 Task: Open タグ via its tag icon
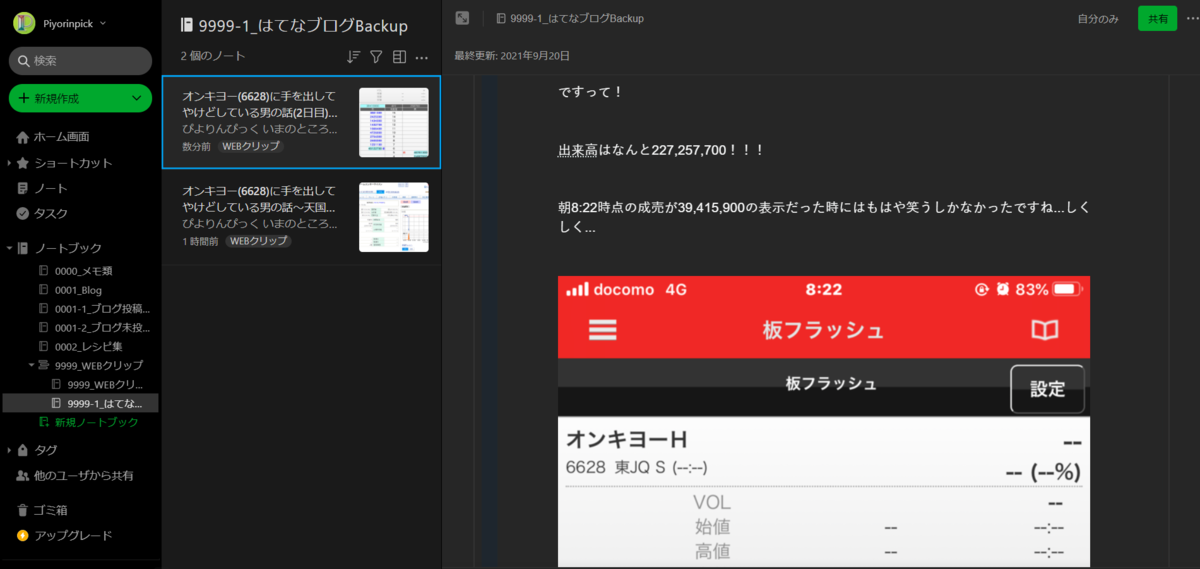point(23,450)
